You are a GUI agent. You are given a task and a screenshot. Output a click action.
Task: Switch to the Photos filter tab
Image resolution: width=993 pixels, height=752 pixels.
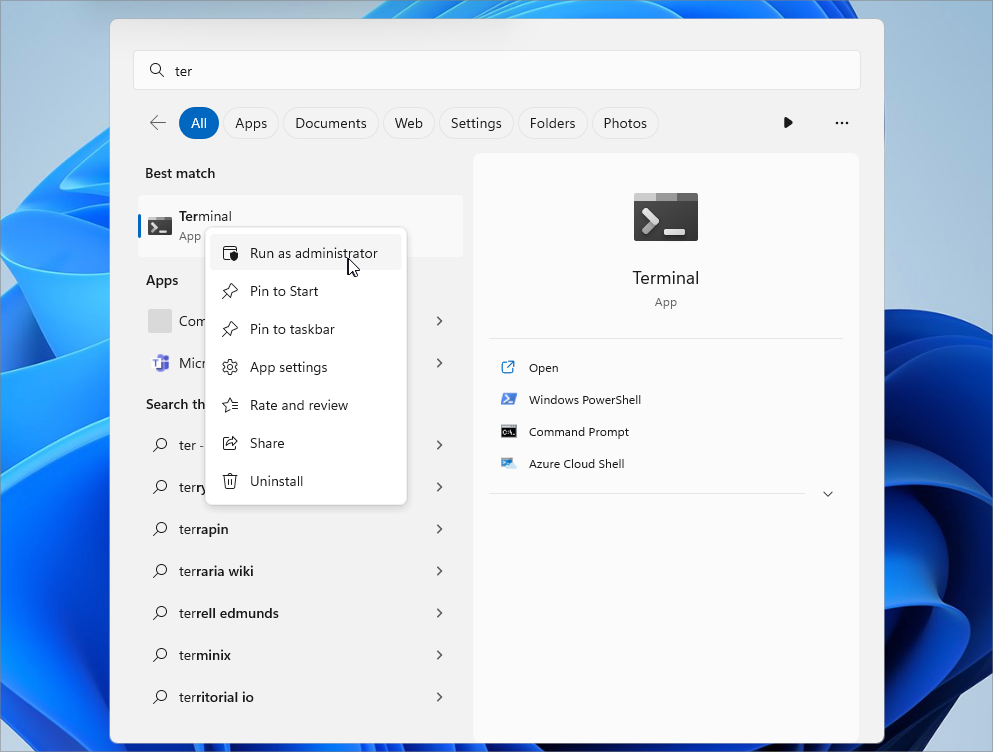click(624, 123)
